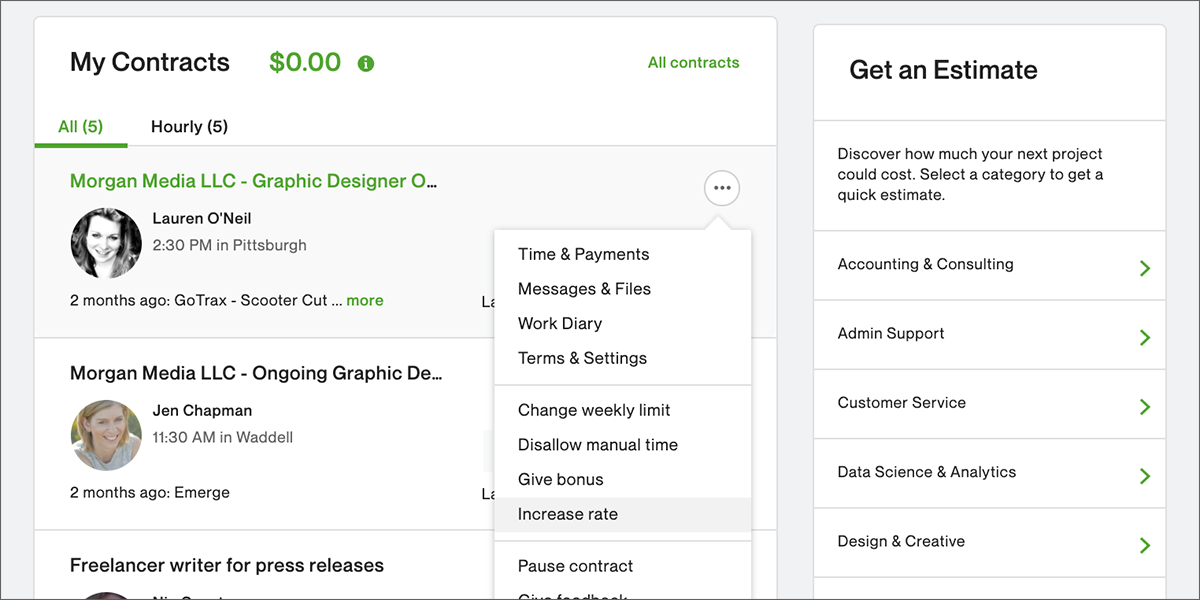Switch to the All (5) tab

(80, 127)
